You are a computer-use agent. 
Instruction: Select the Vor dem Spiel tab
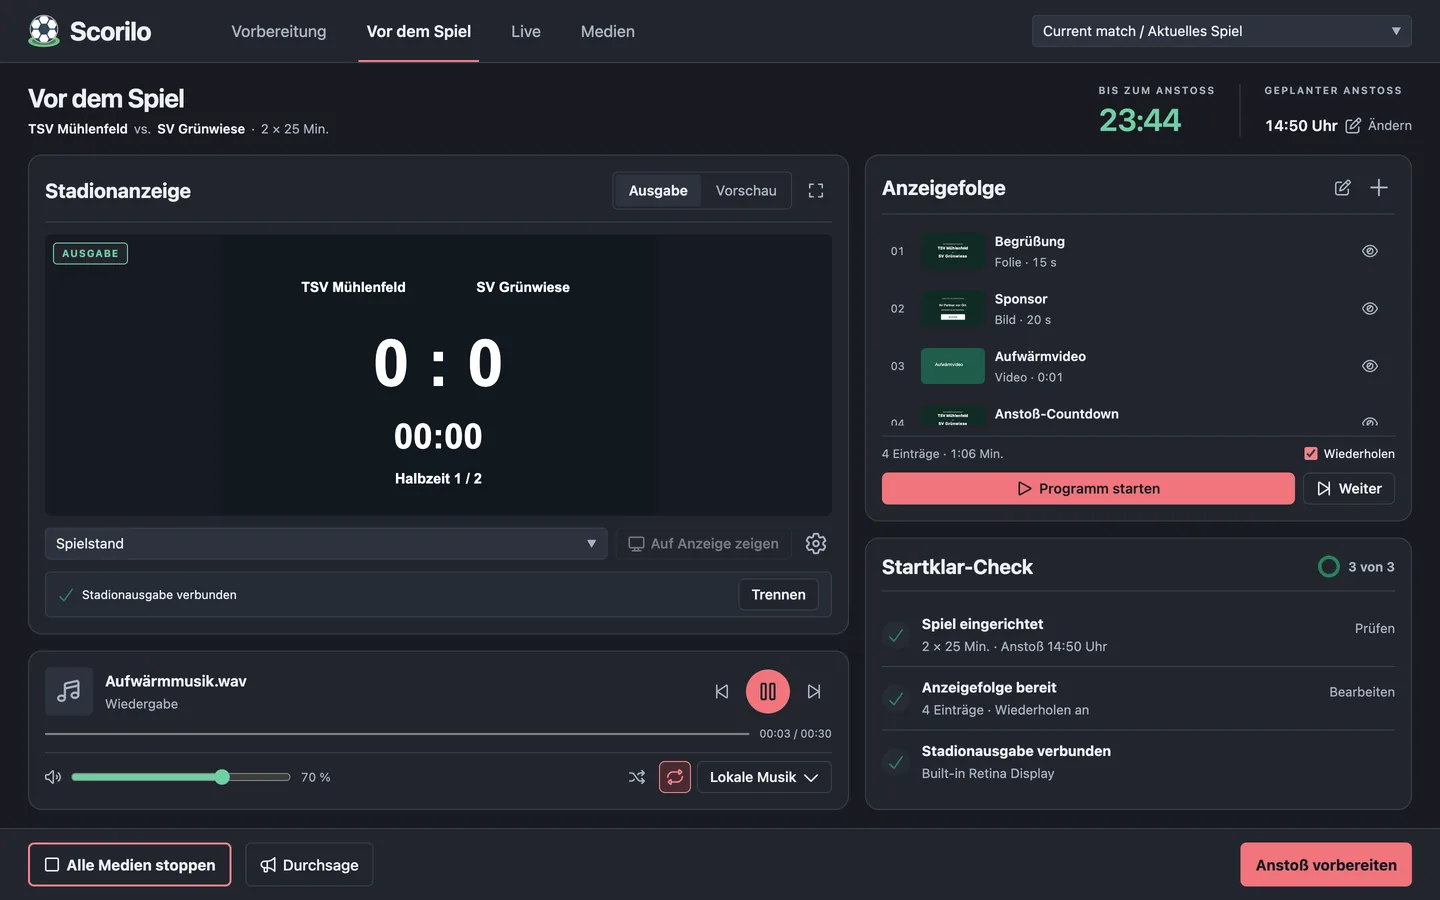point(419,31)
